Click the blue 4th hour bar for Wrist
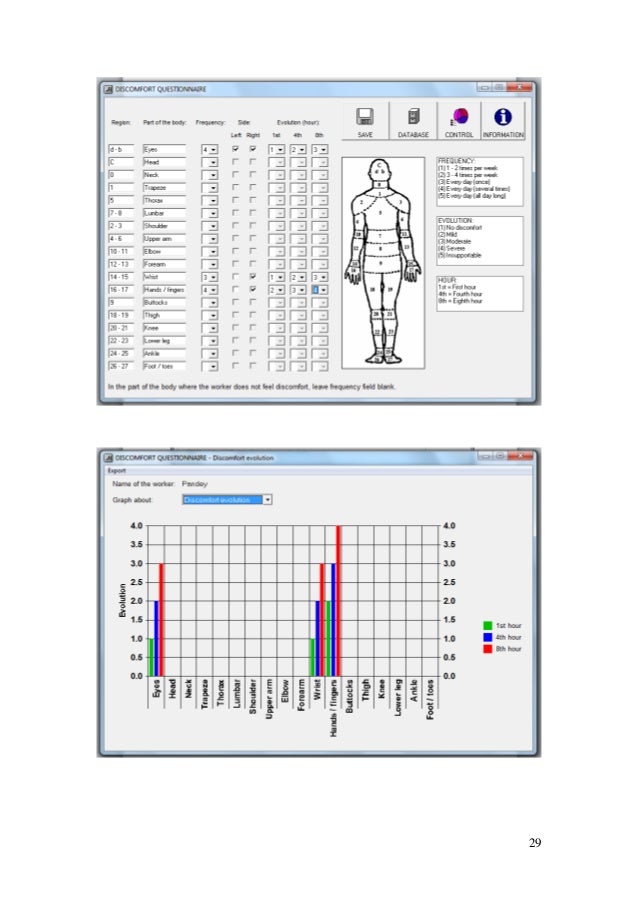 pos(317,638)
